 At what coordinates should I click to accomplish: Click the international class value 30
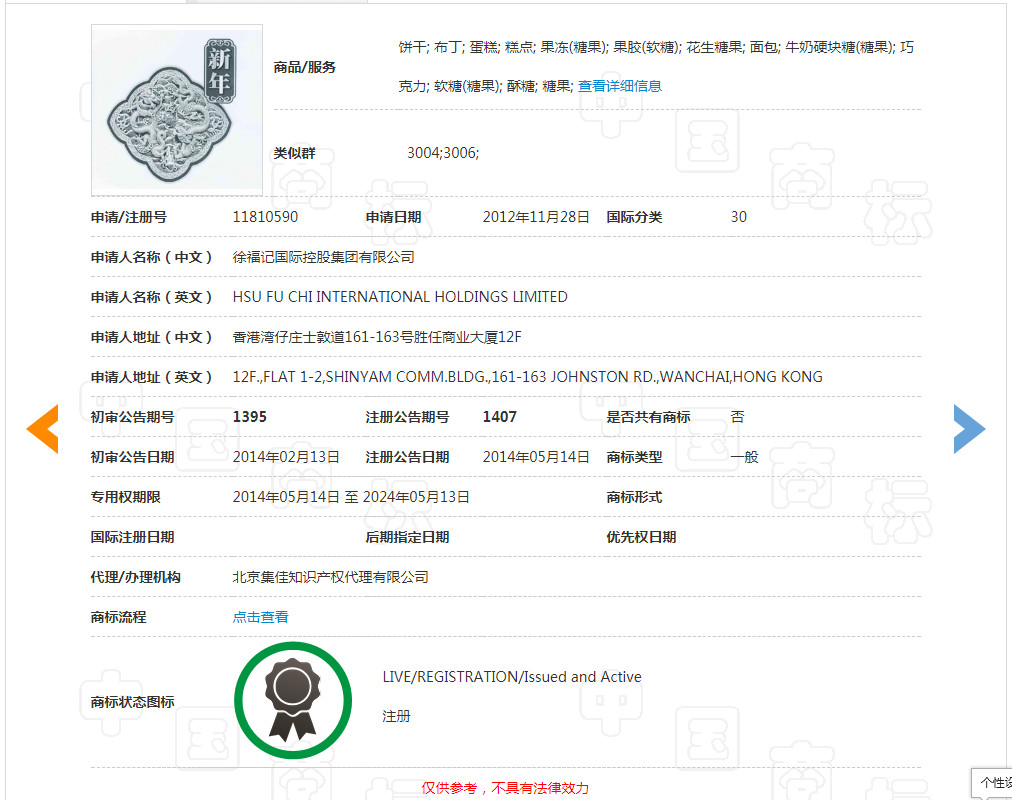737,216
